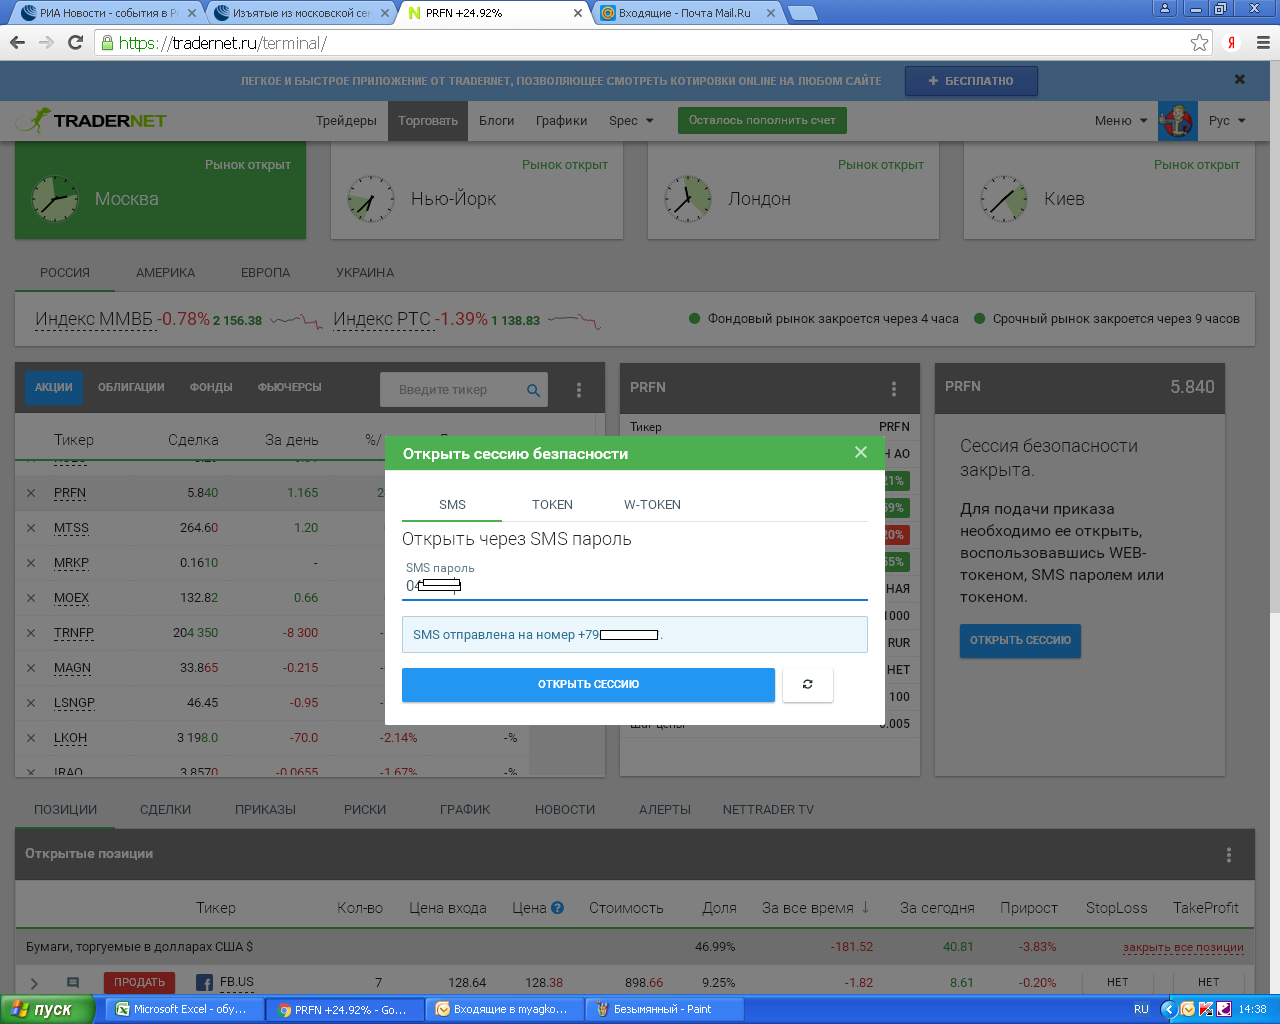Switch to the W-TOKEN tab
Viewport: 1280px width, 1024px height.
pyautogui.click(x=652, y=505)
